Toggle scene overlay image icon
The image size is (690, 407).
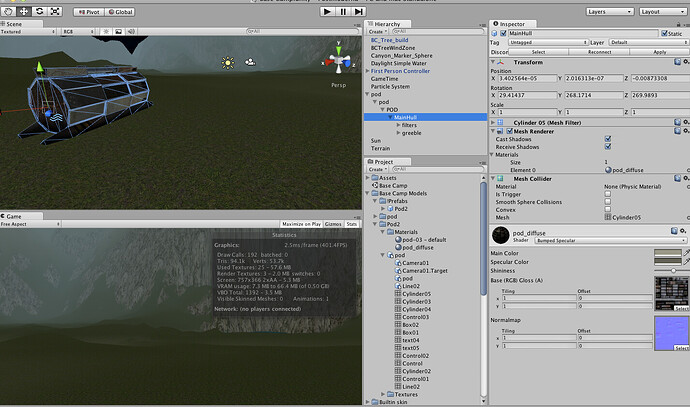[x=118, y=32]
